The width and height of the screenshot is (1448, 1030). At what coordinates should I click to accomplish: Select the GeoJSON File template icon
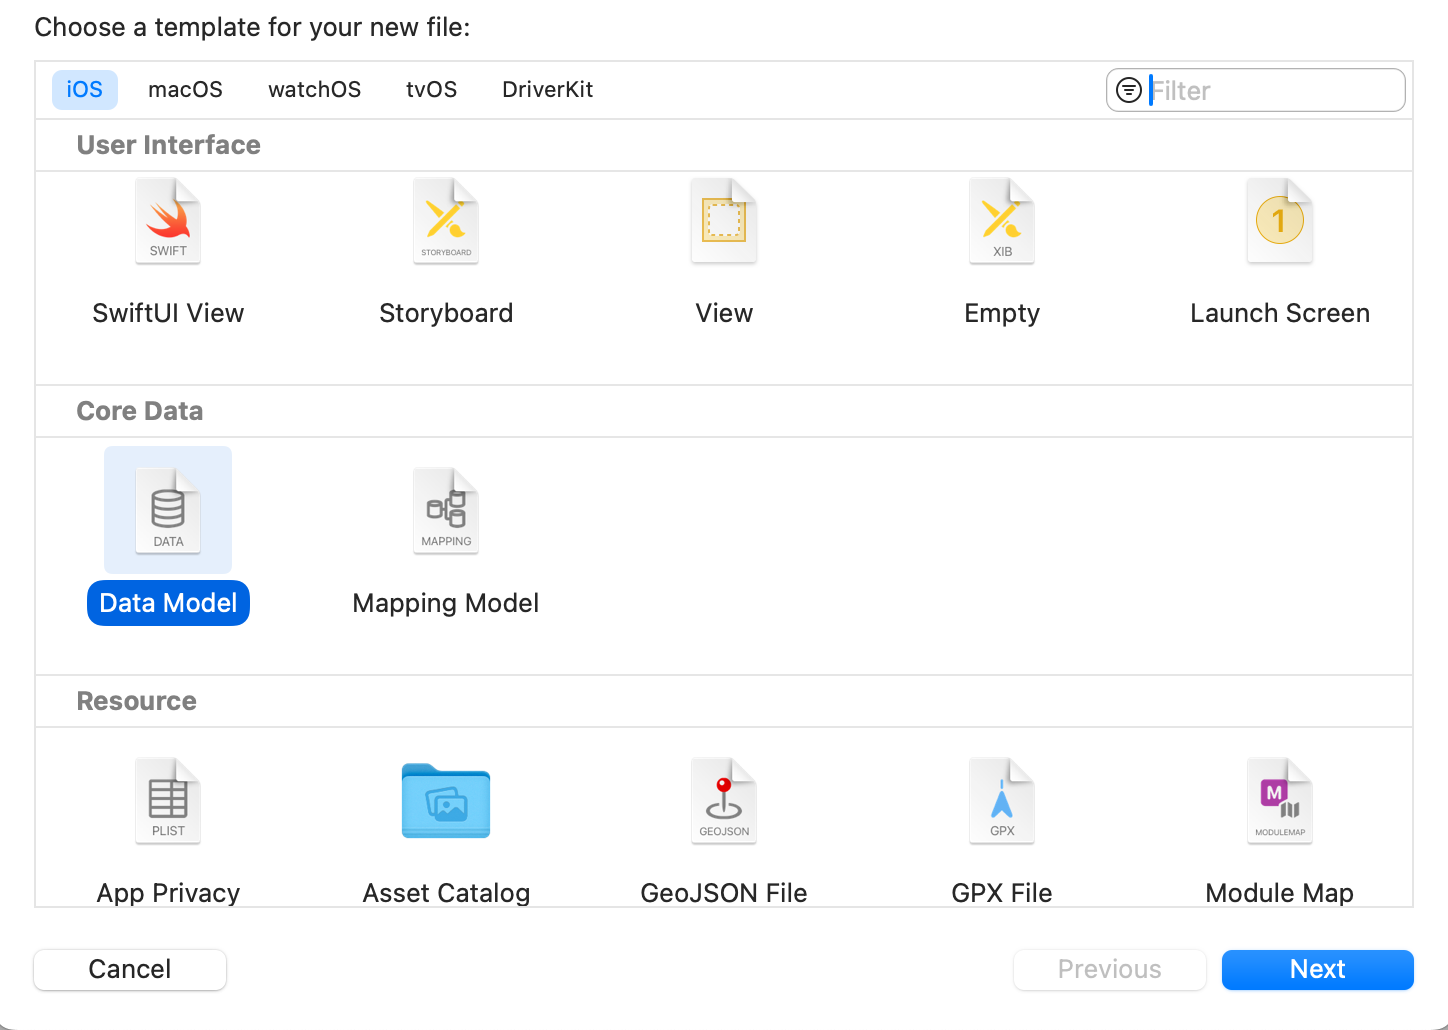[724, 801]
